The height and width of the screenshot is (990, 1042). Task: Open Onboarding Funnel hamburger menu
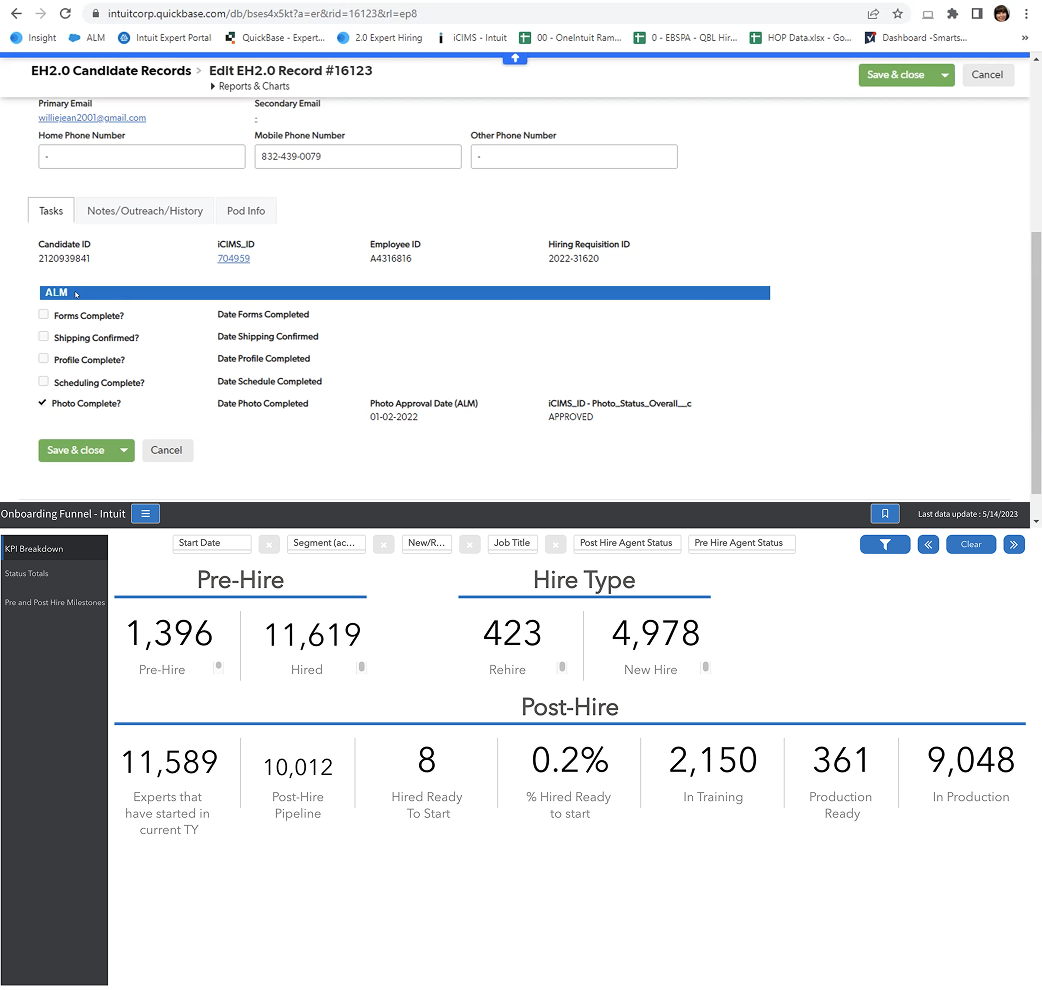[x=146, y=514]
